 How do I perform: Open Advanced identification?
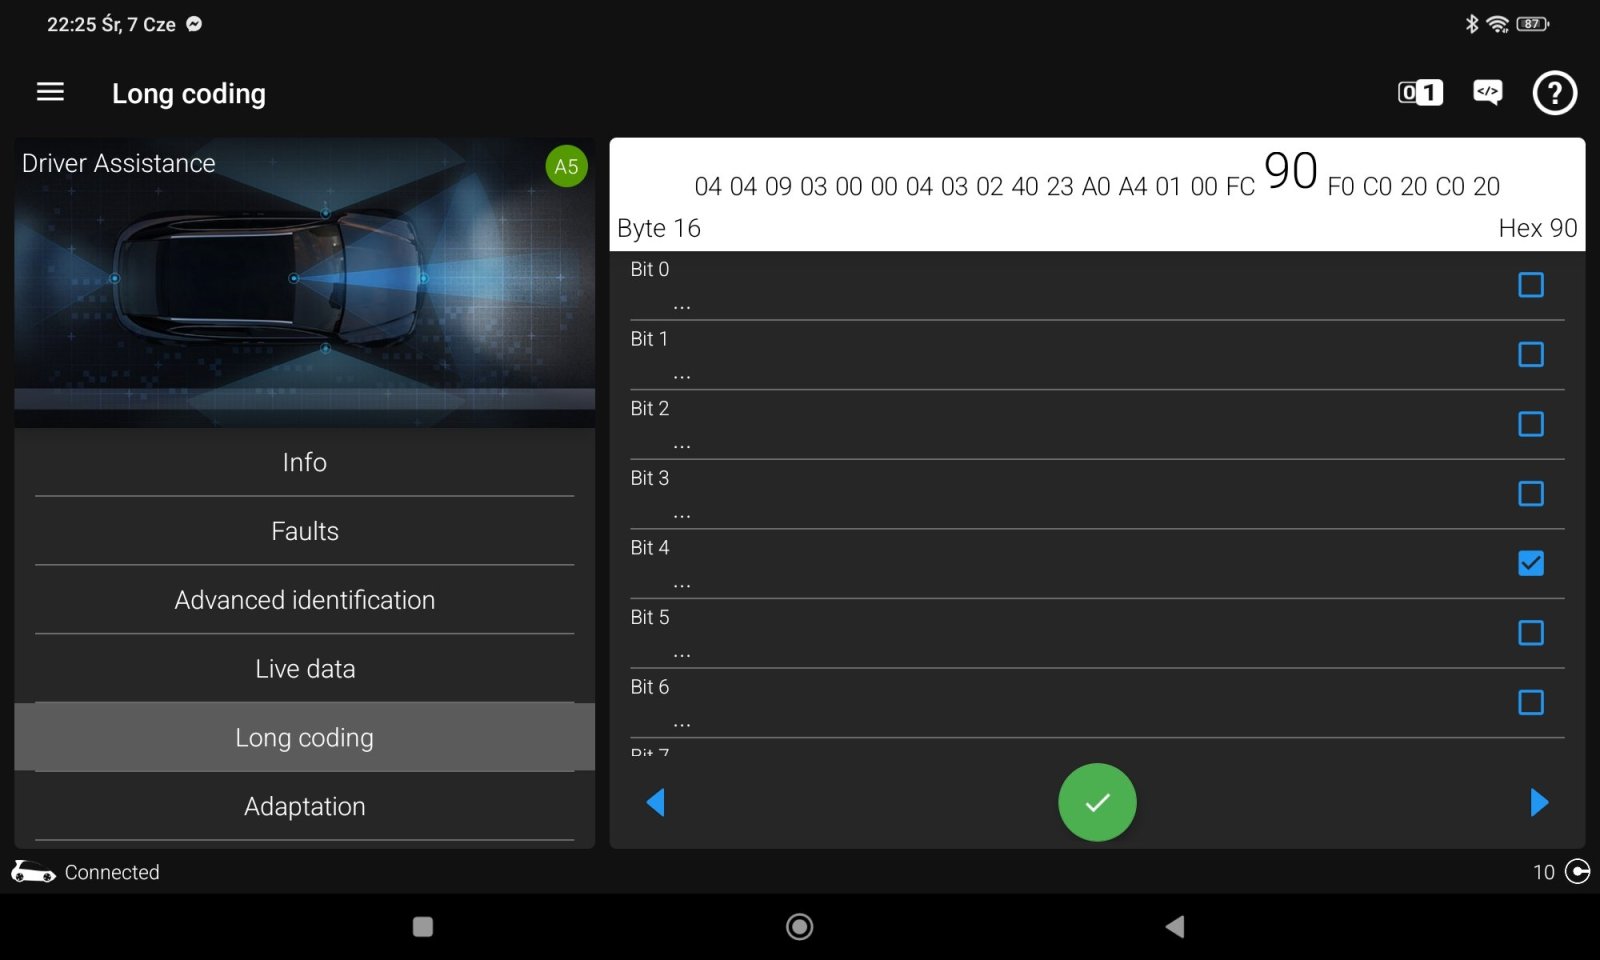tap(305, 600)
